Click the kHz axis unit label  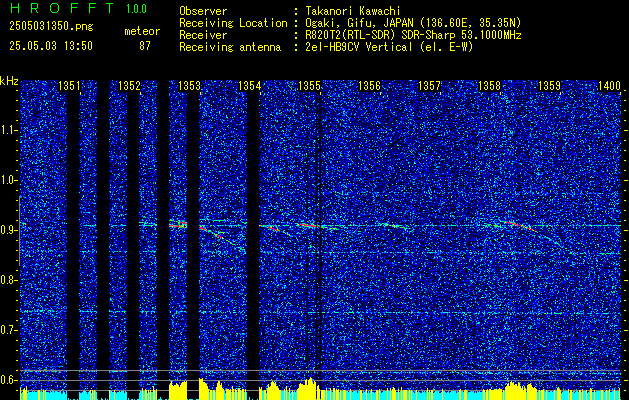[9, 81]
